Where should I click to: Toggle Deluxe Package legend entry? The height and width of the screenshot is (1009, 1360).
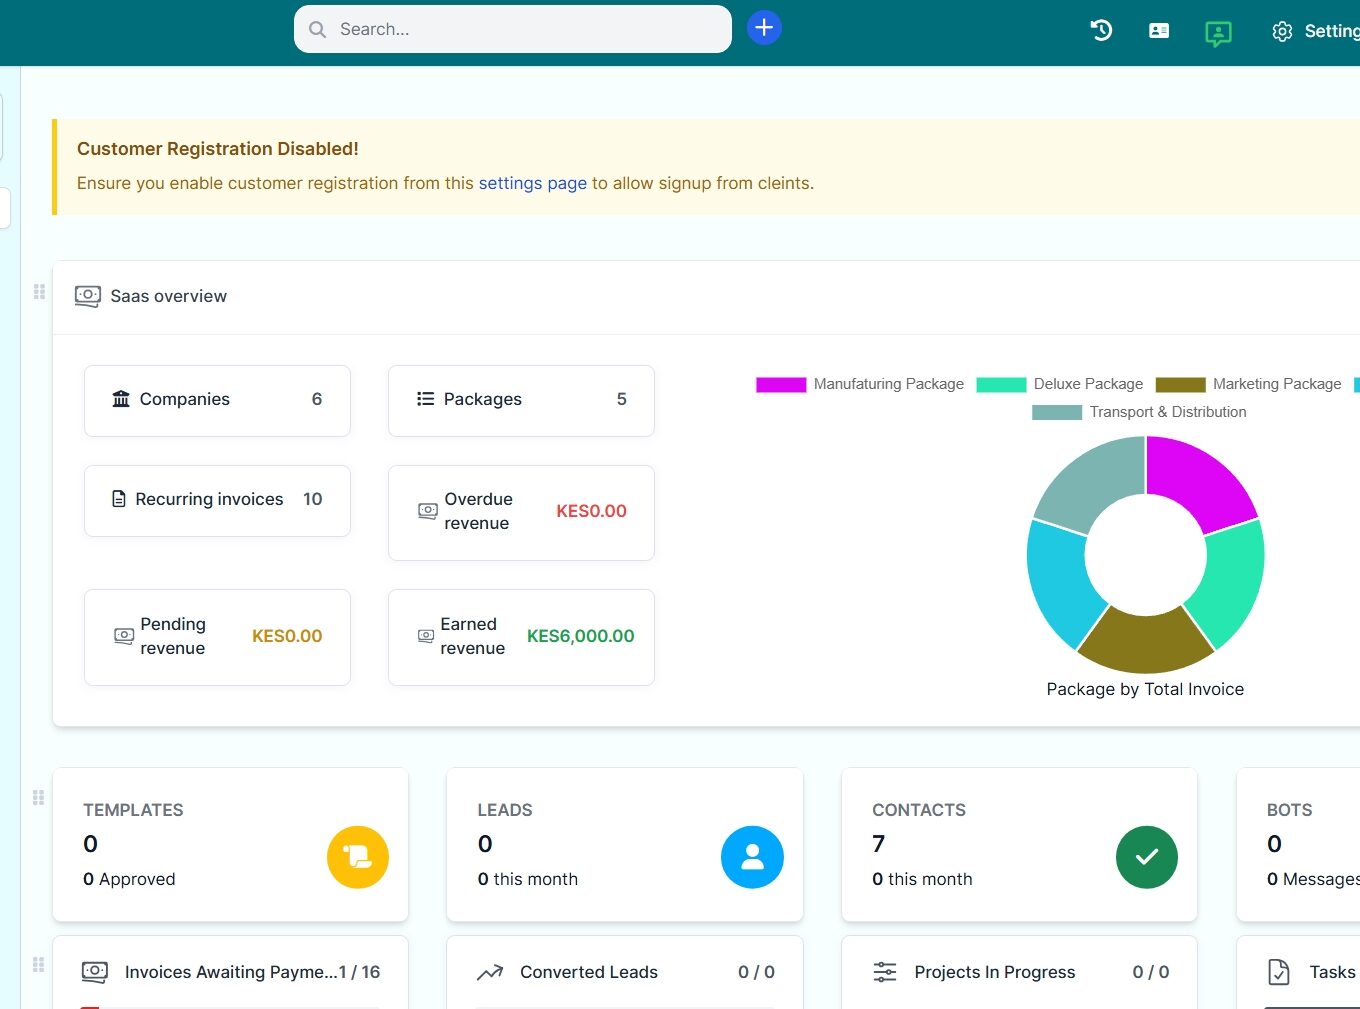tap(1060, 384)
